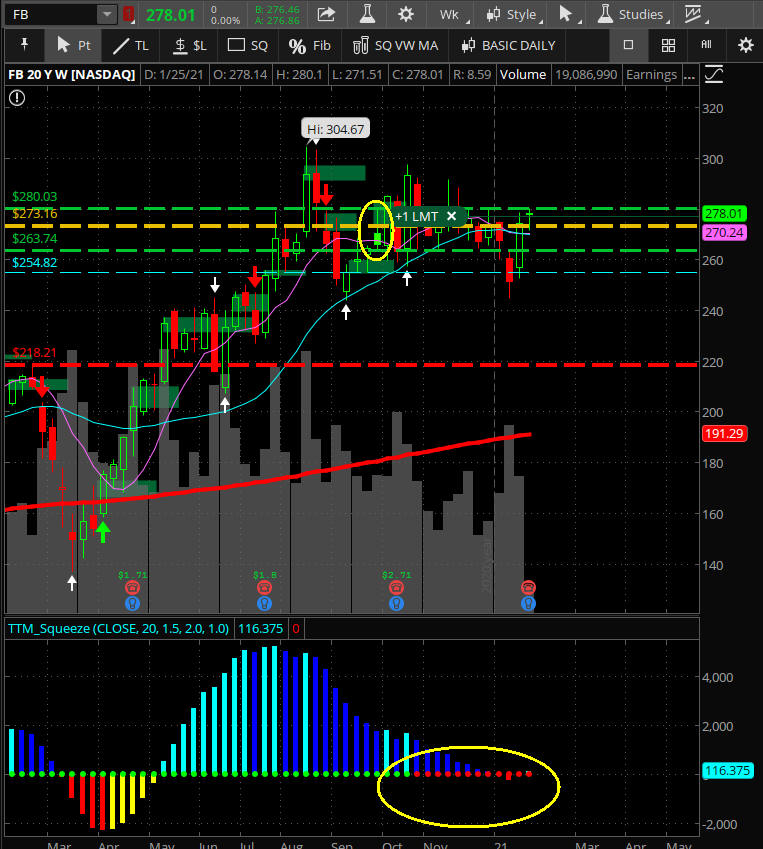Apply the SQ VW MA study set
763x849 pixels.
[395, 45]
